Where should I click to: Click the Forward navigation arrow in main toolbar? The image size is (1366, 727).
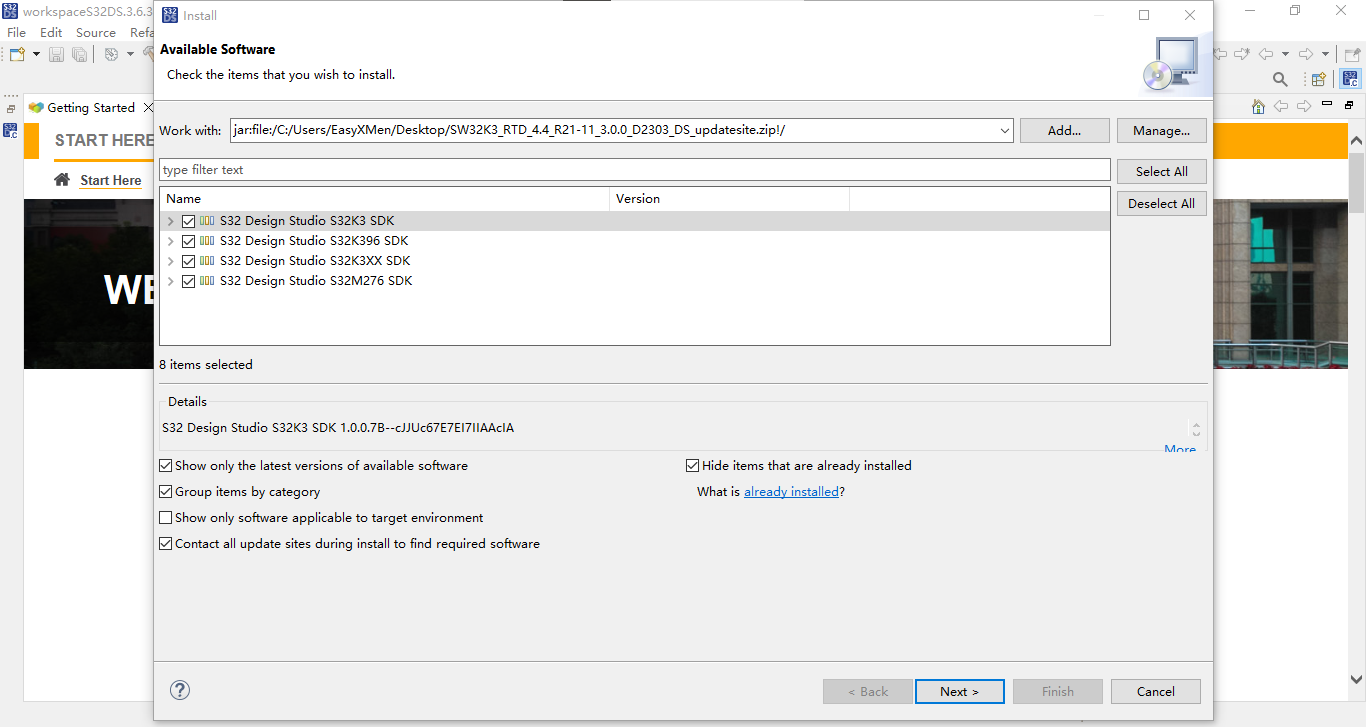point(1306,54)
